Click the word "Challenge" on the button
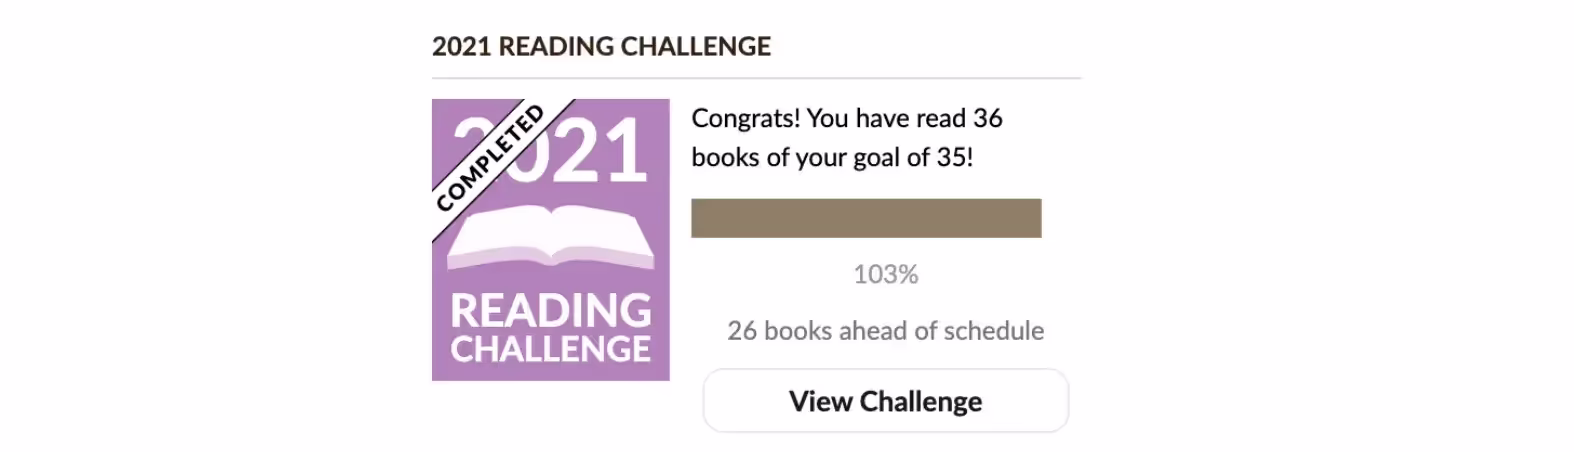 pos(920,401)
